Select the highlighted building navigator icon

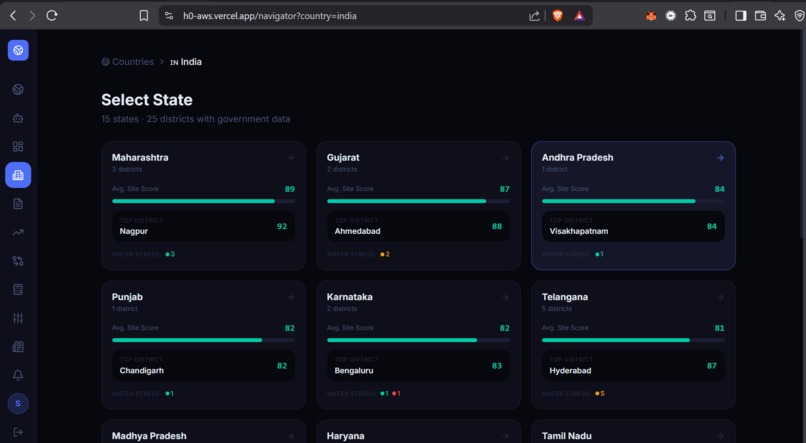coord(18,175)
